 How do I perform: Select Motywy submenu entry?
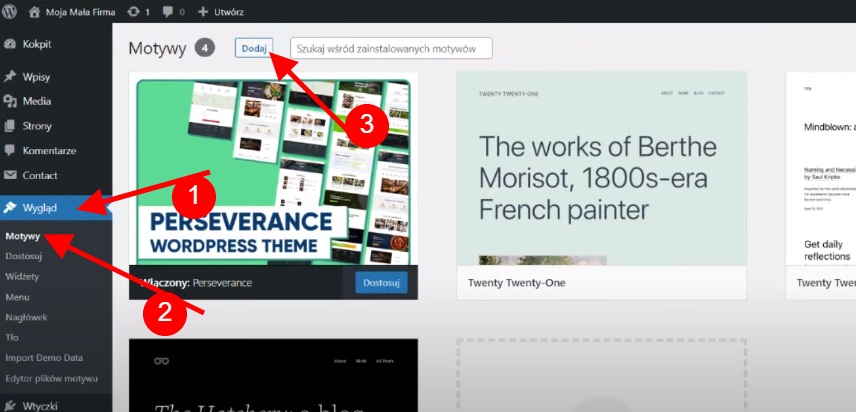tap(22, 236)
